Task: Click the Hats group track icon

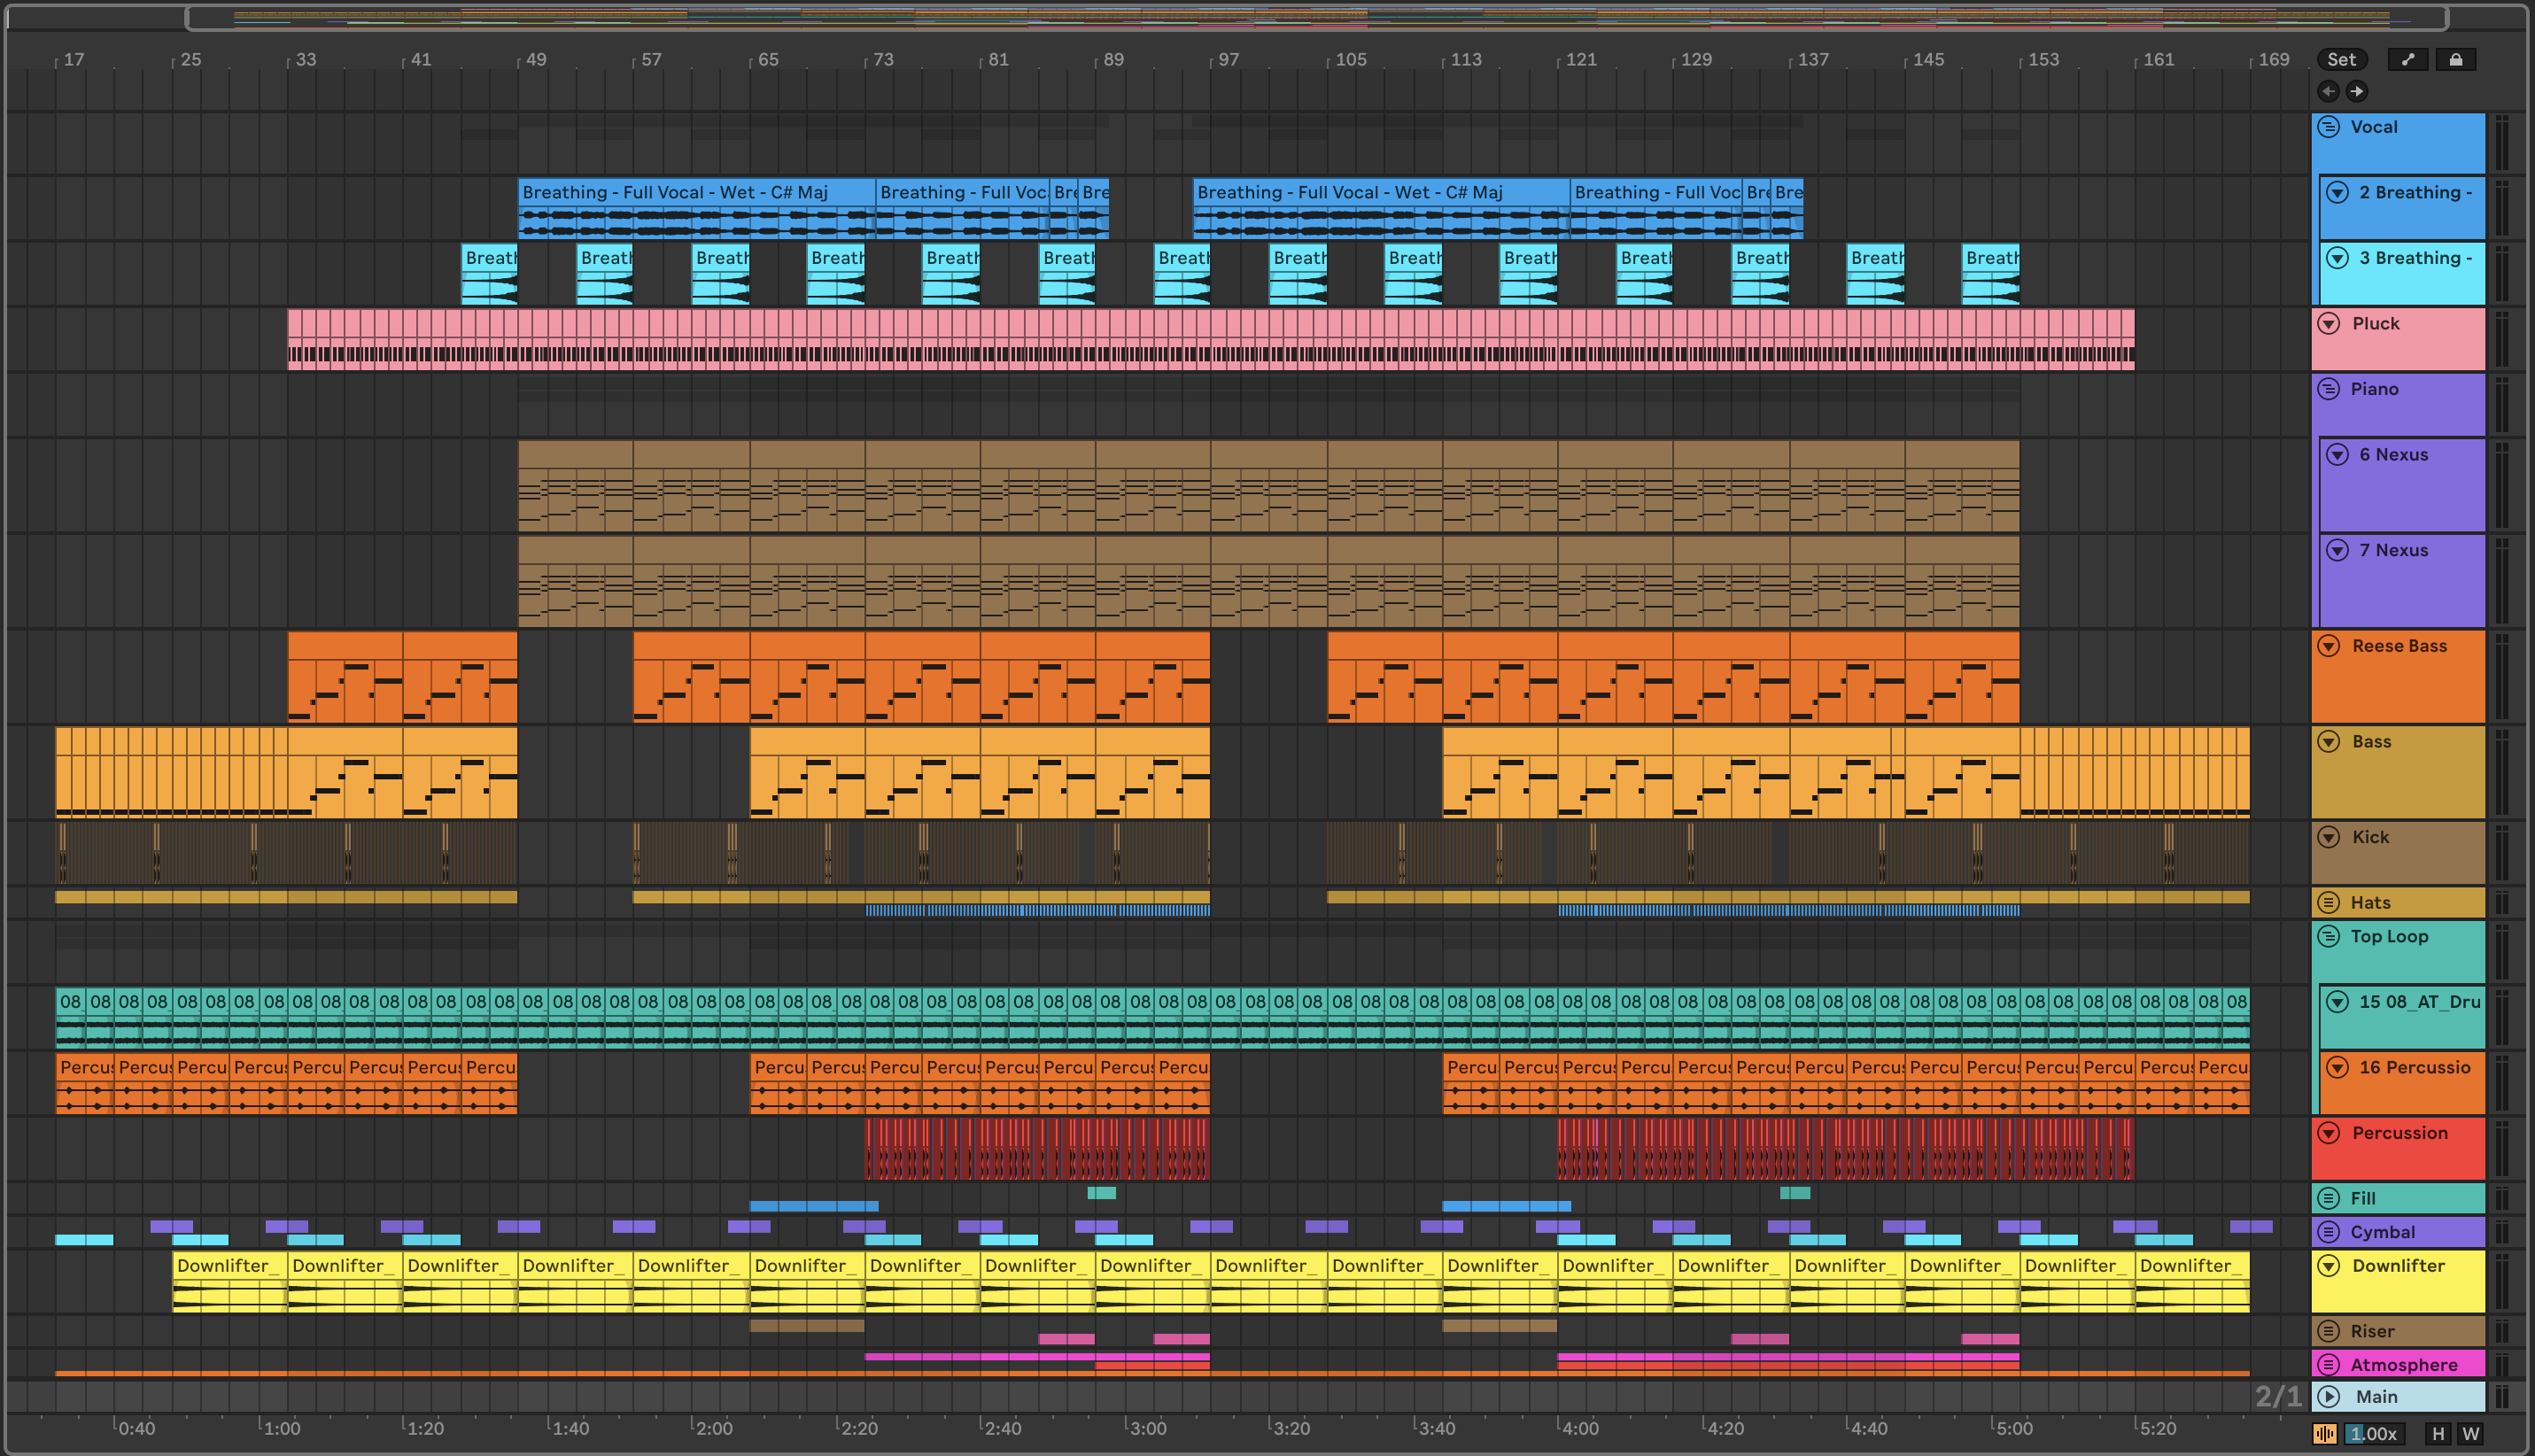Action: pos(2329,903)
